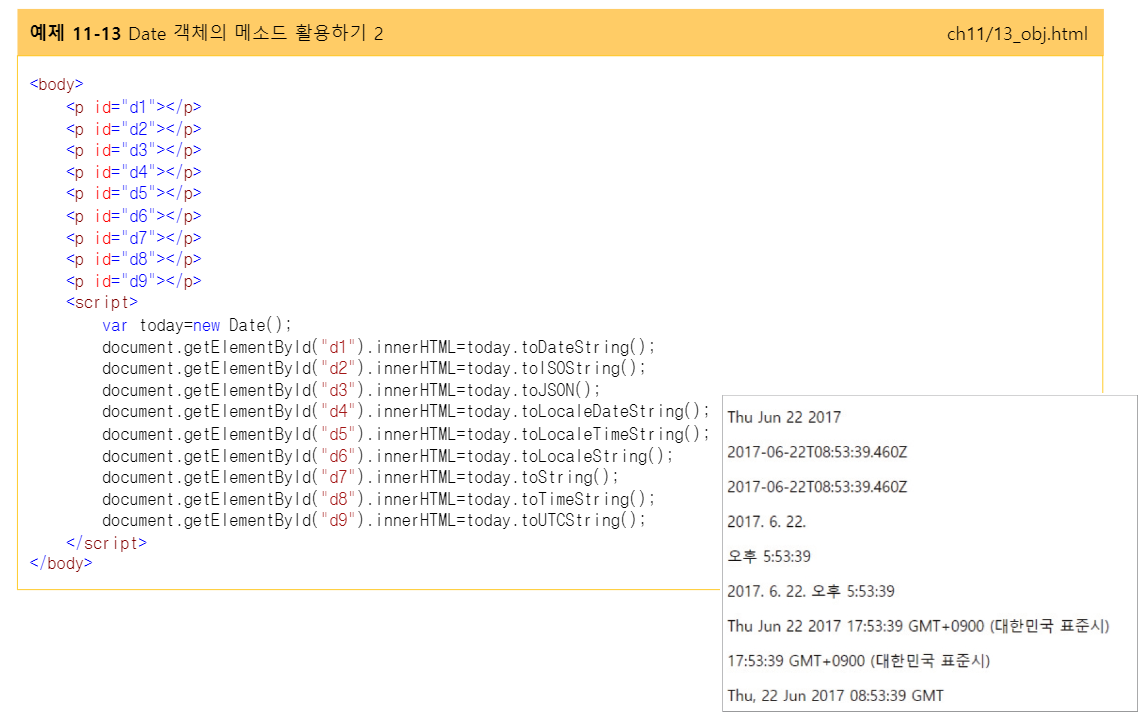The height and width of the screenshot is (723, 1143).
Task: Click the toLocaleString() code line
Action: pyautogui.click(x=388, y=456)
